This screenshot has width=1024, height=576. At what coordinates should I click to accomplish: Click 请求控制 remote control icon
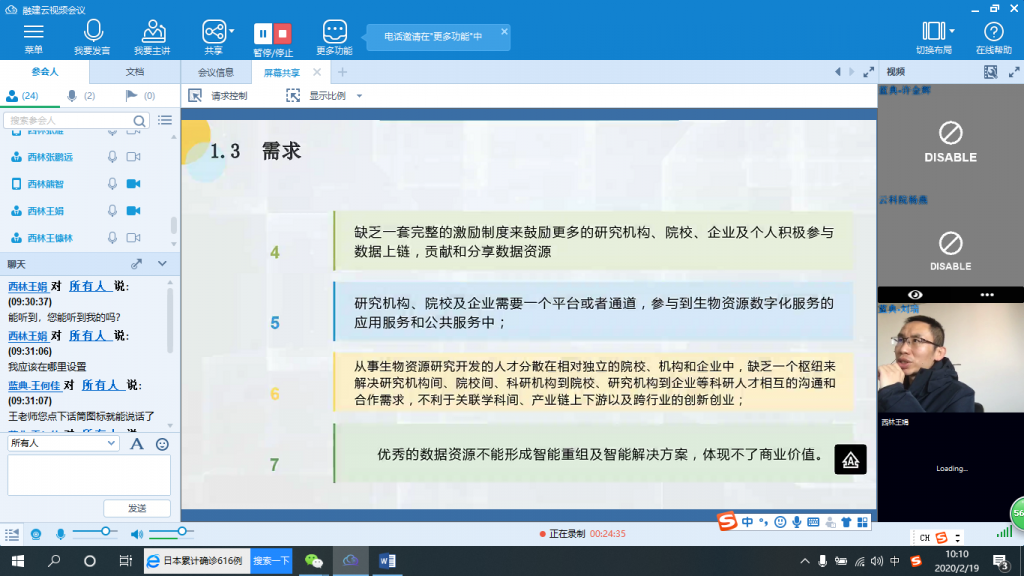(x=195, y=96)
